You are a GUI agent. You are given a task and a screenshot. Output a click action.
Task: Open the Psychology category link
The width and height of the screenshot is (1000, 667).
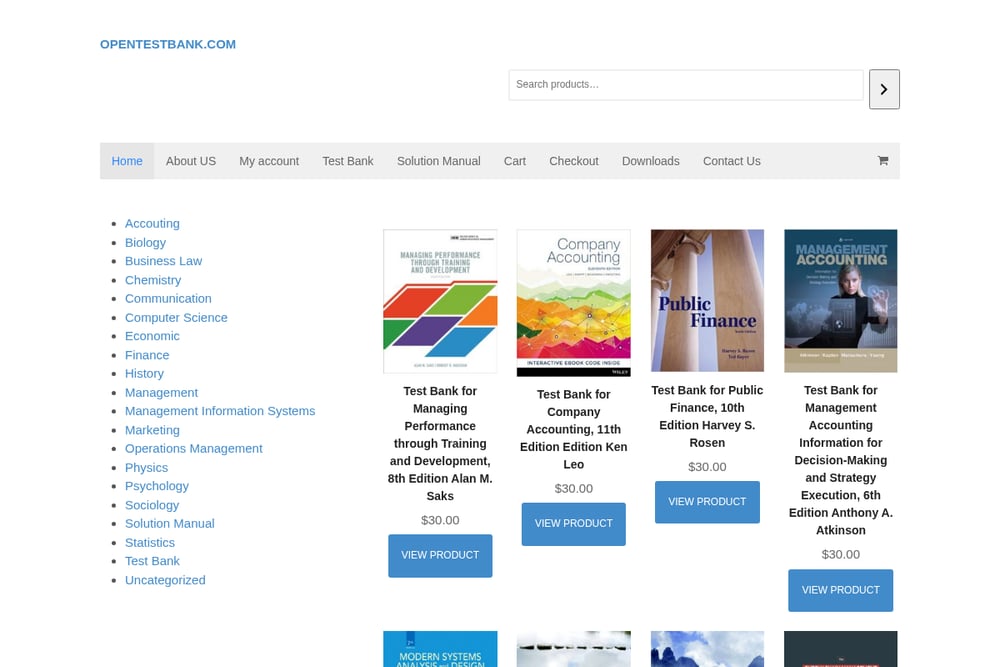(x=157, y=486)
